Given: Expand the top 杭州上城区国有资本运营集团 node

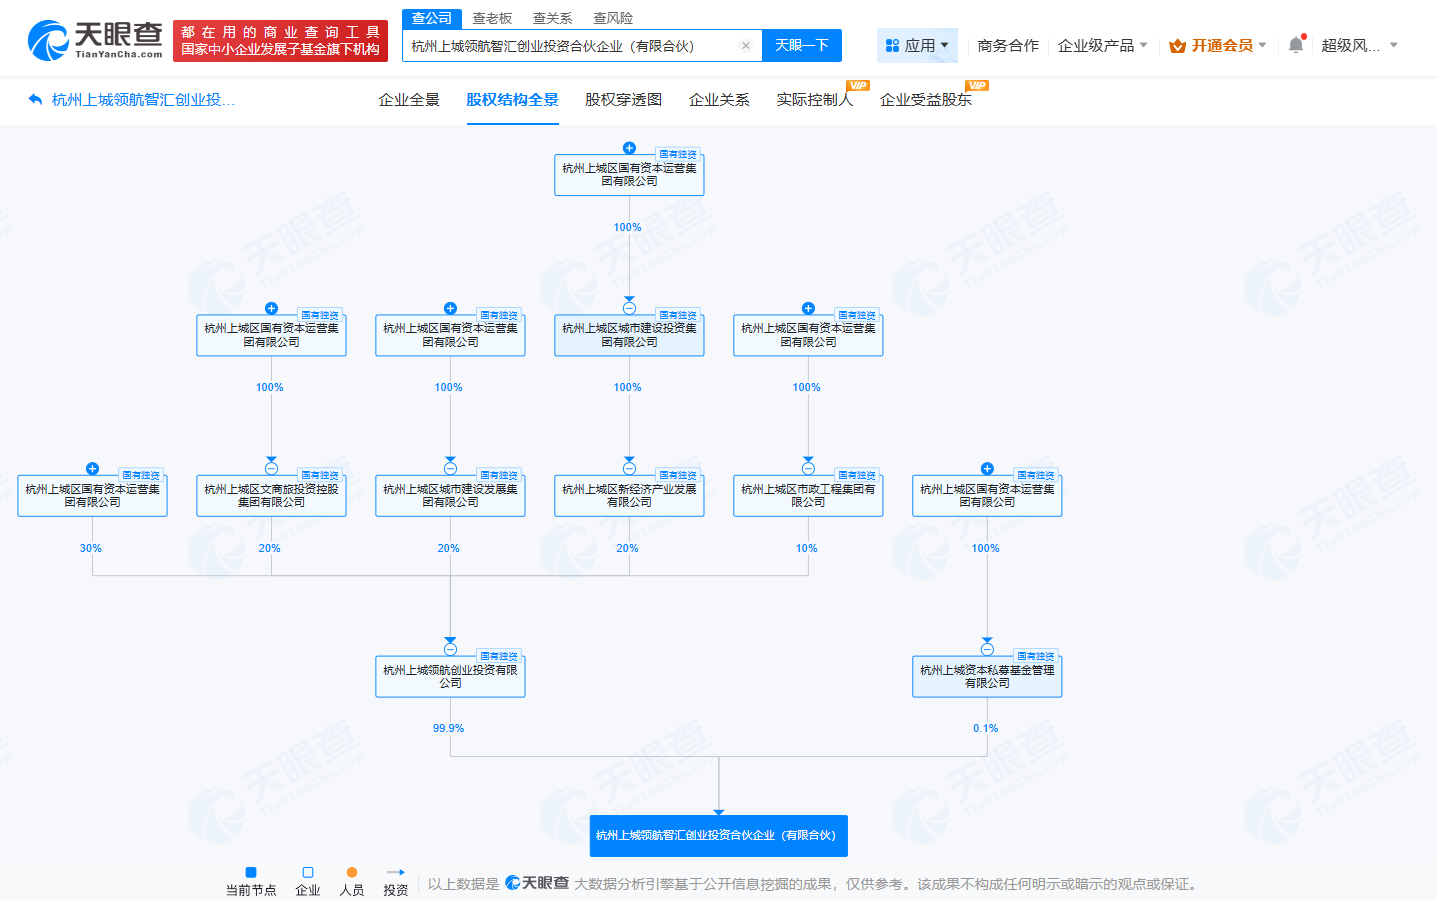Looking at the screenshot, I should pos(628,147).
